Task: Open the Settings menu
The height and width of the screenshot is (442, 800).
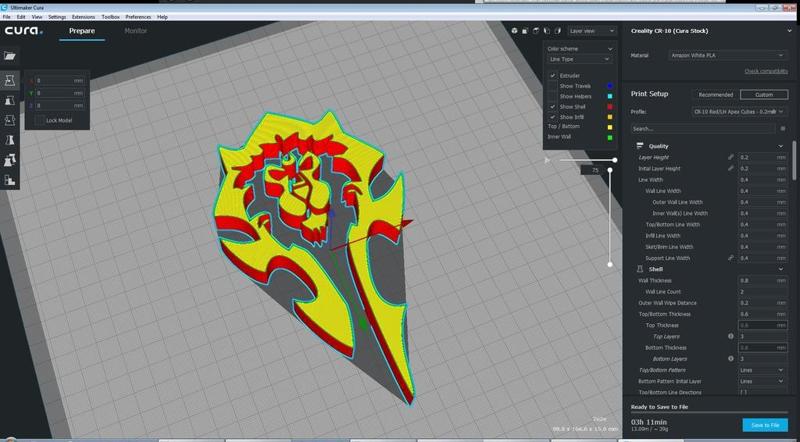Action: coord(57,17)
